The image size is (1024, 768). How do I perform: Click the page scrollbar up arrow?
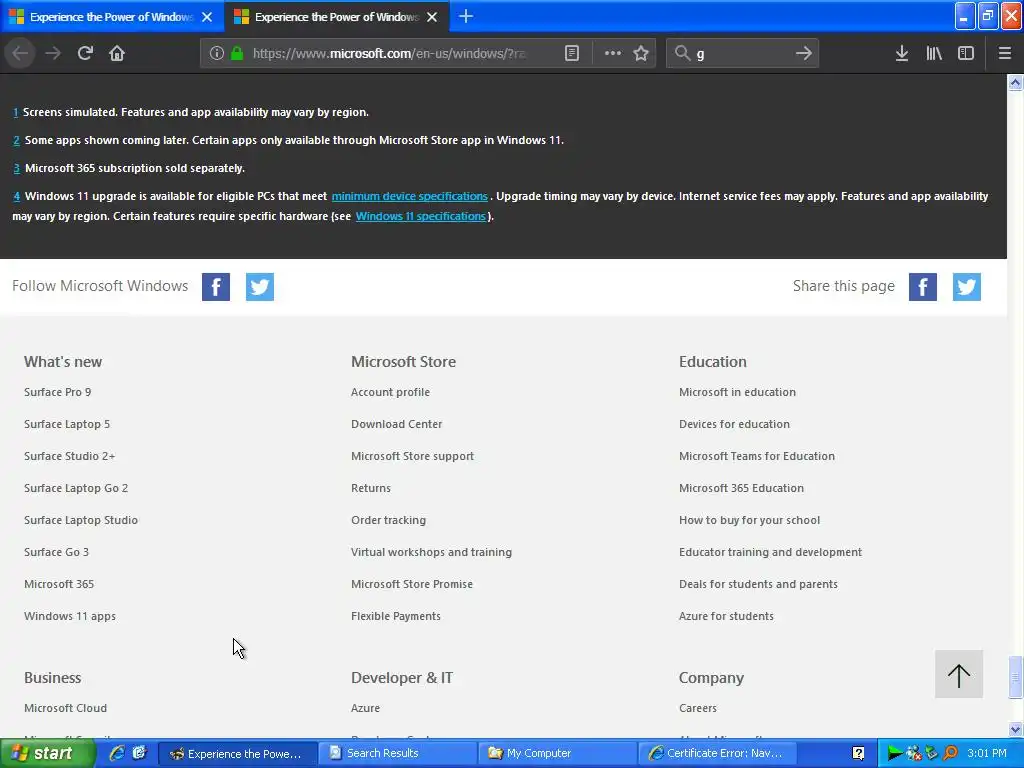point(1015,83)
